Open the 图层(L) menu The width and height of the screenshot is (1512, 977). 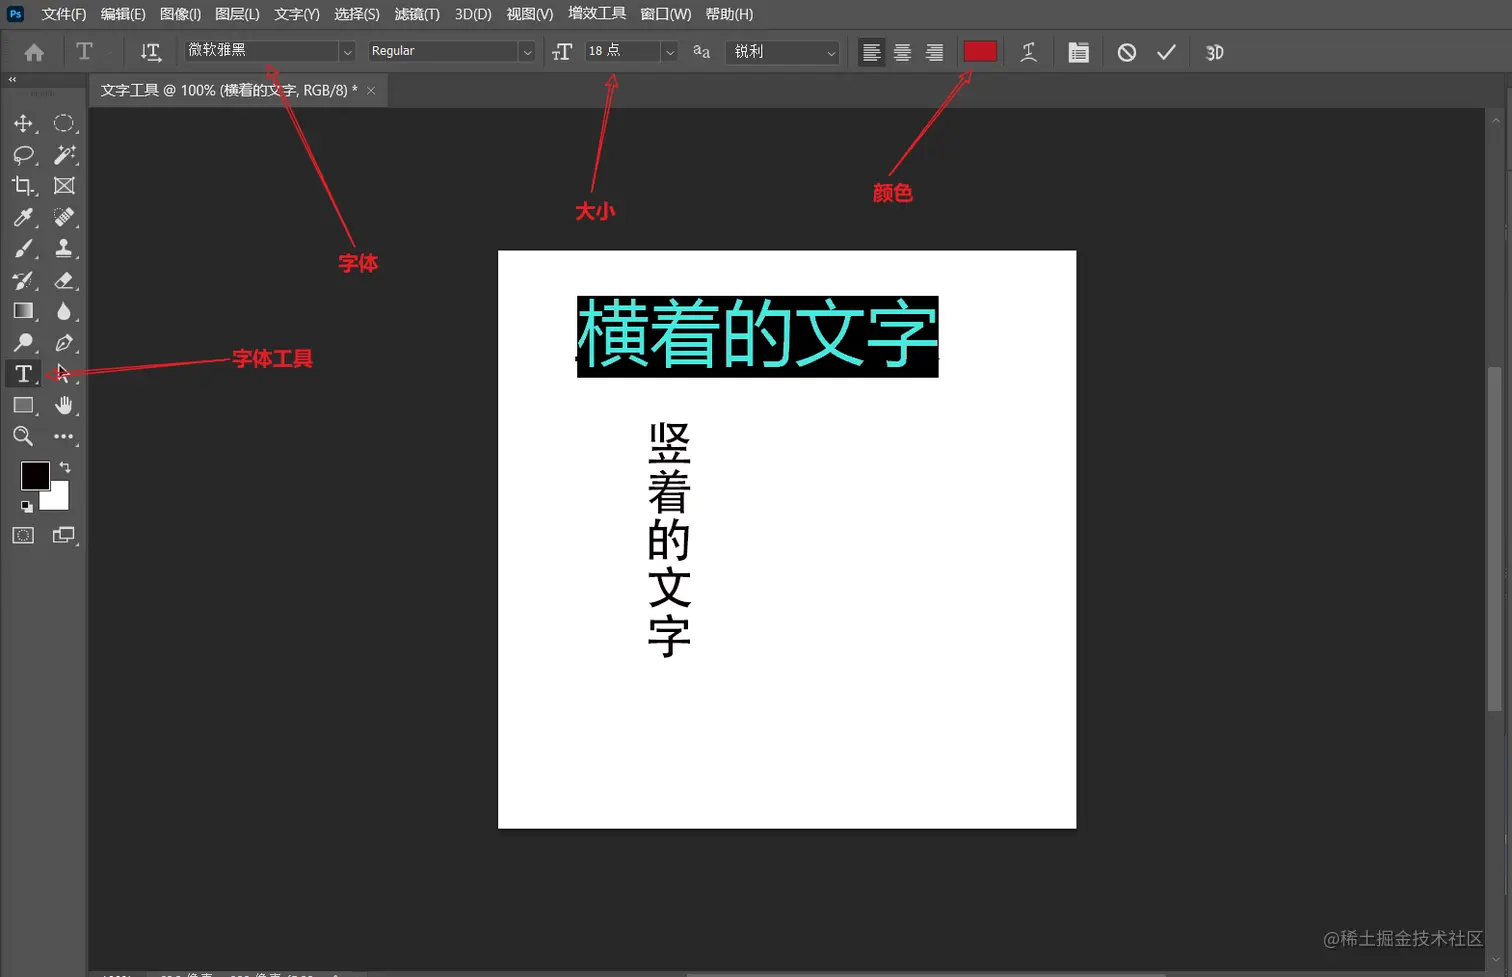click(x=237, y=14)
